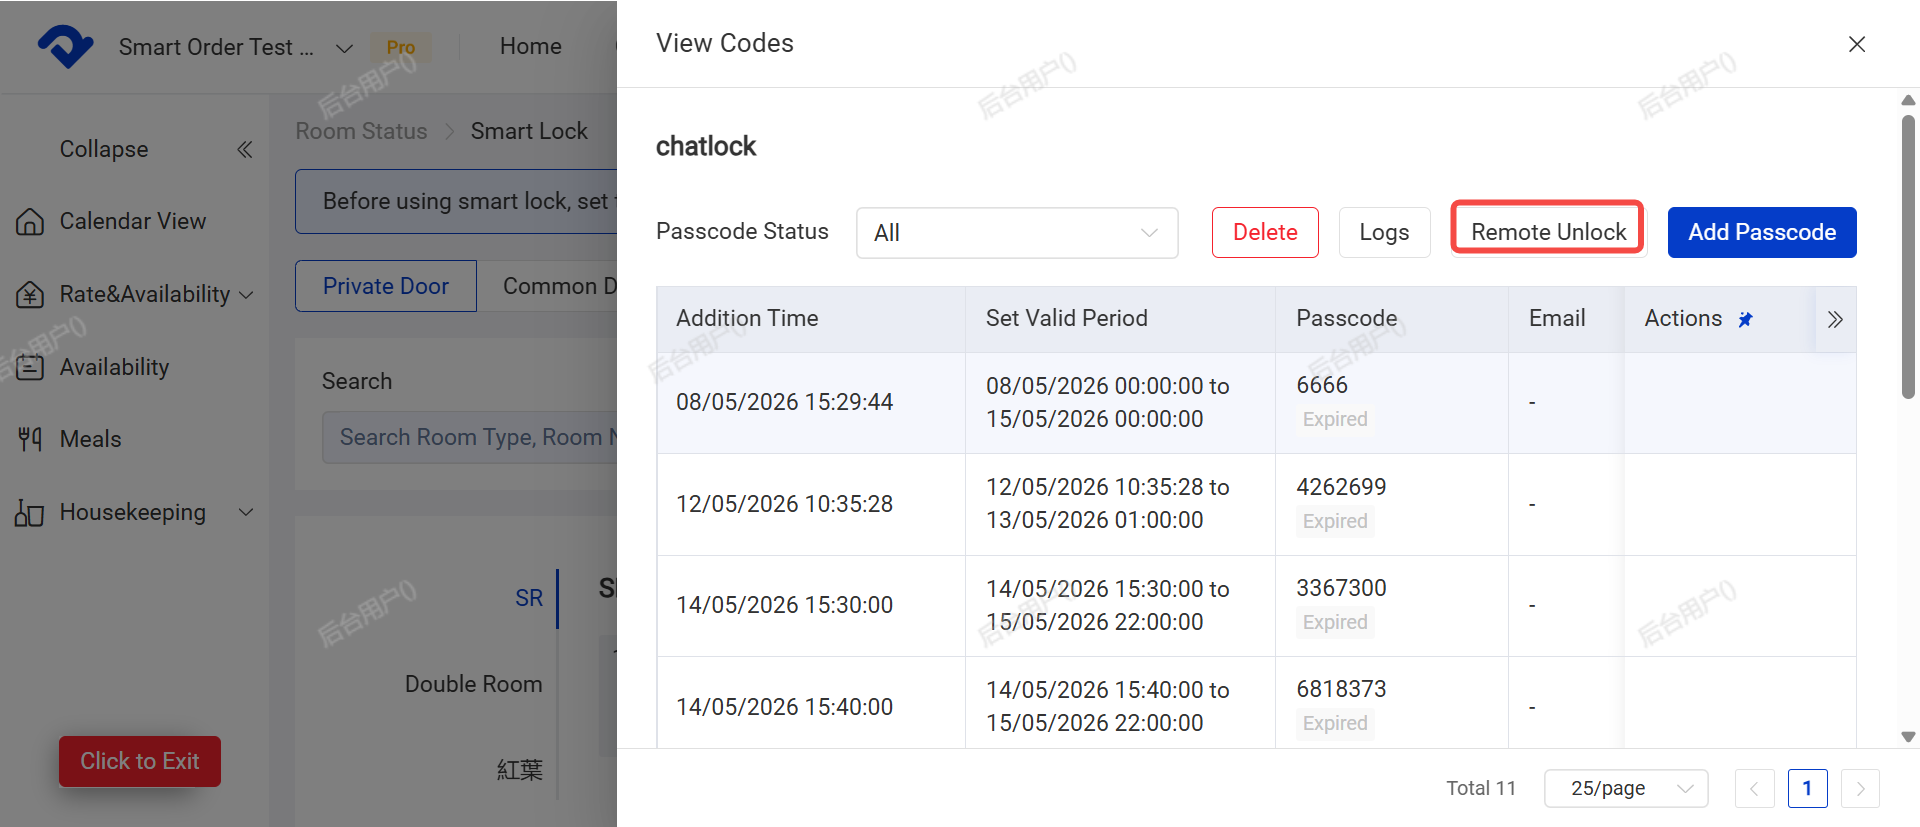
Task: Click the Rate&Availability icon
Action: point(30,294)
